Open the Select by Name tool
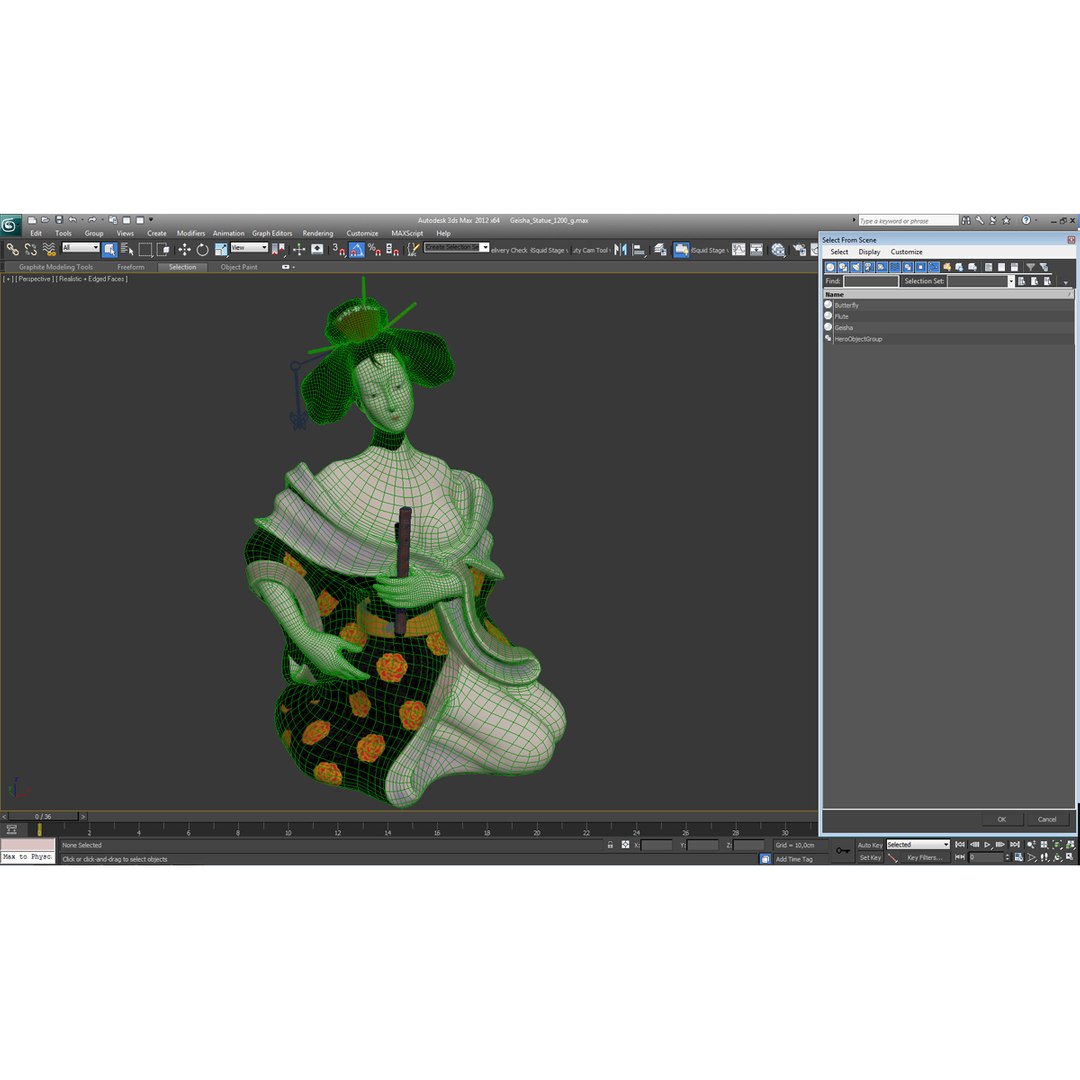1080x1080 pixels. (x=127, y=249)
